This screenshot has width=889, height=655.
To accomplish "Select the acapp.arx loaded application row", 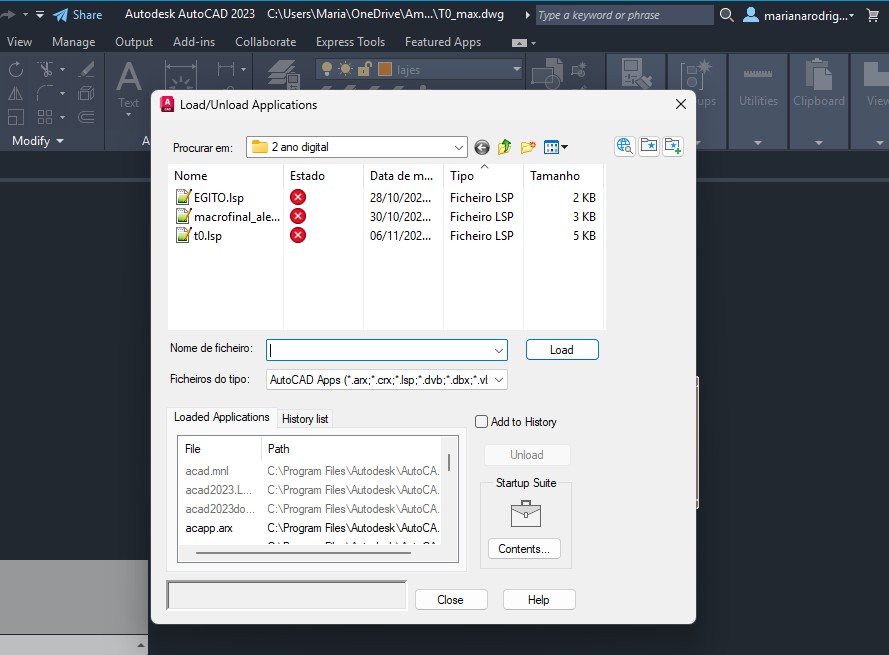I will tap(209, 528).
